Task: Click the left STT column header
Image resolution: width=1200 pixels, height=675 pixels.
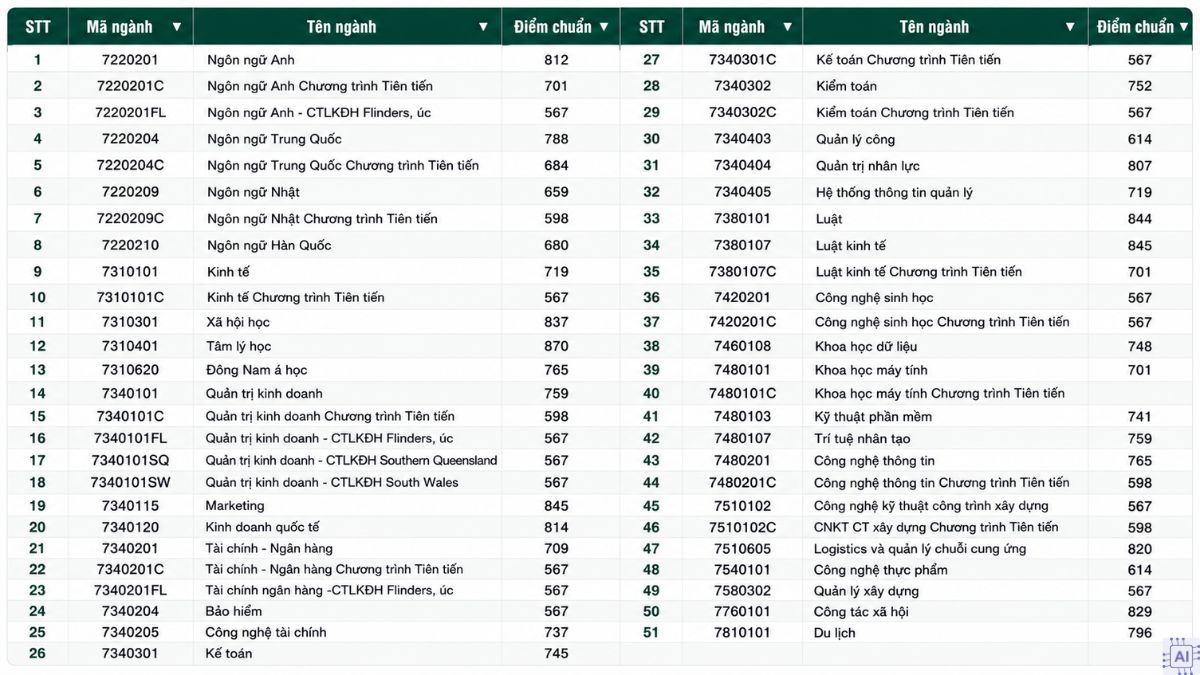Action: (37, 27)
